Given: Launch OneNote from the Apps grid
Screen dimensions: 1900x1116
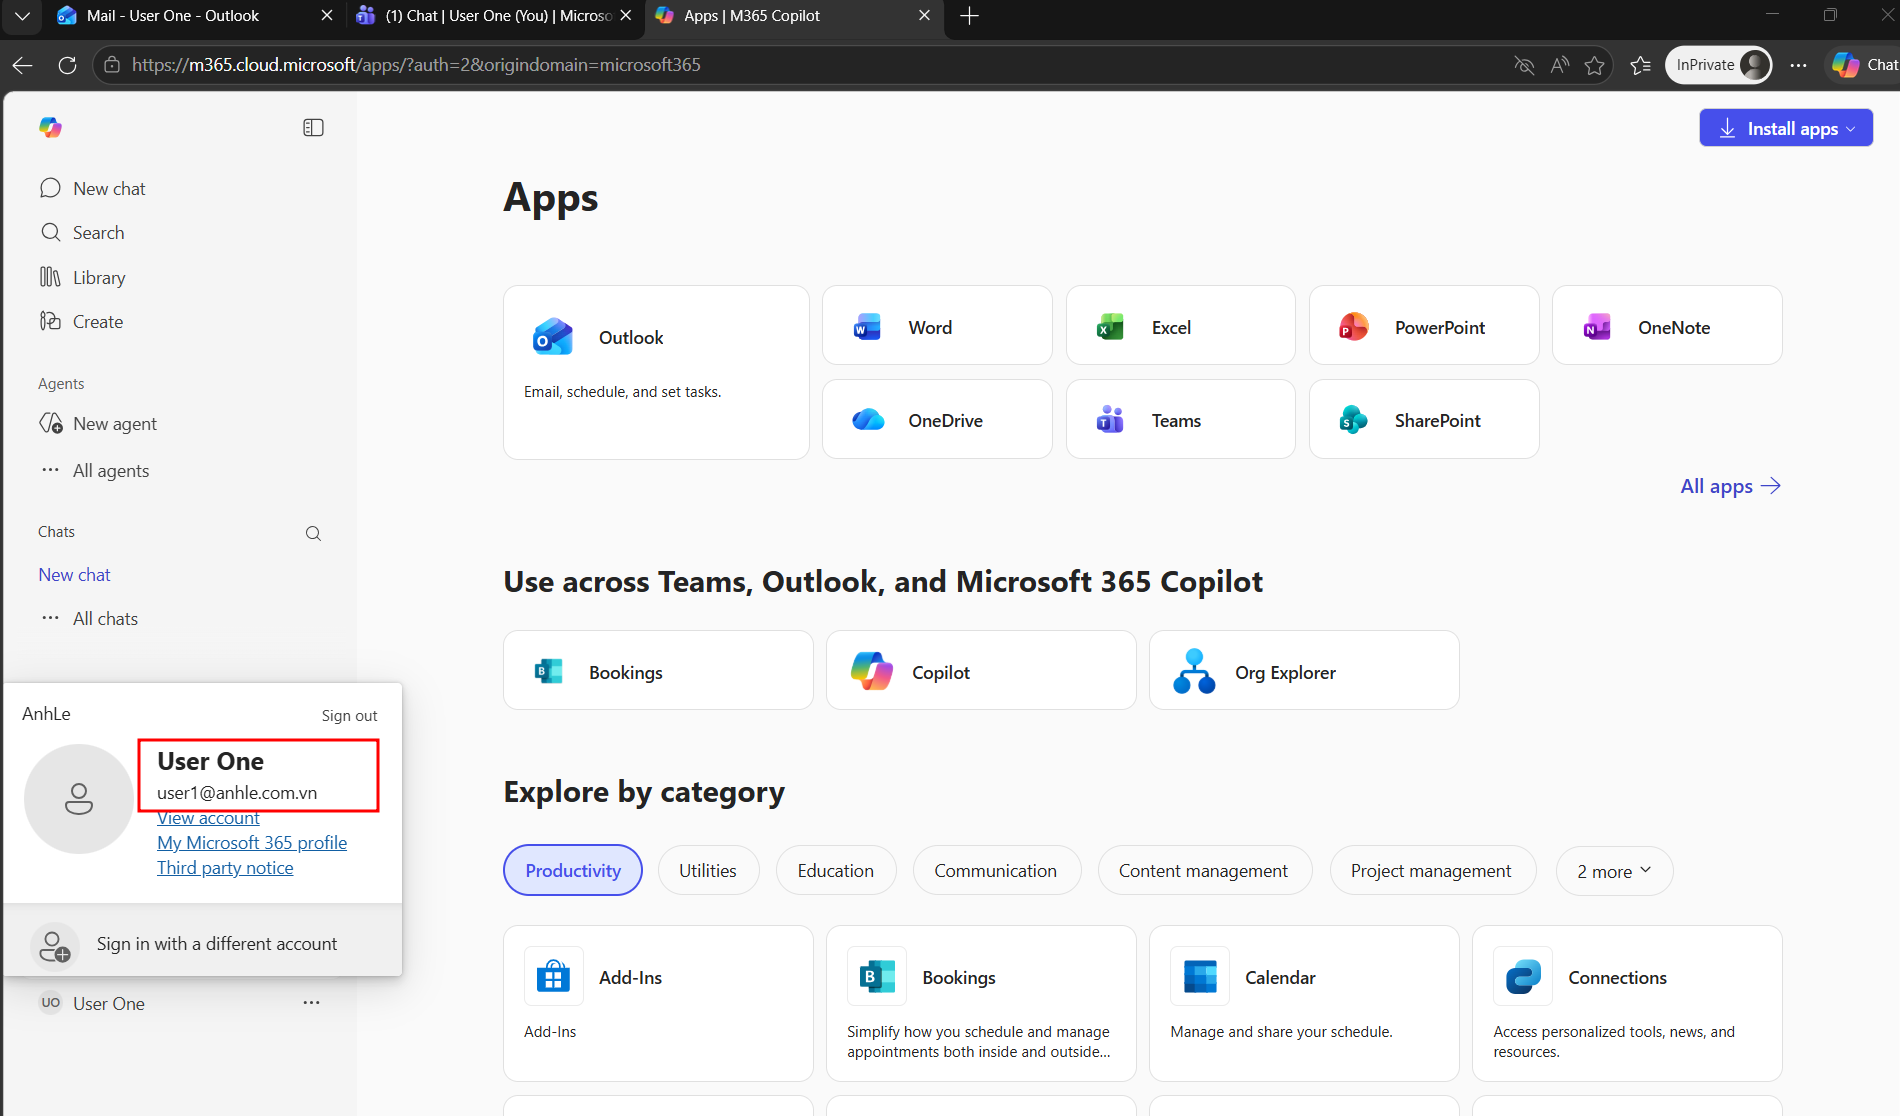Looking at the screenshot, I should click(1667, 326).
